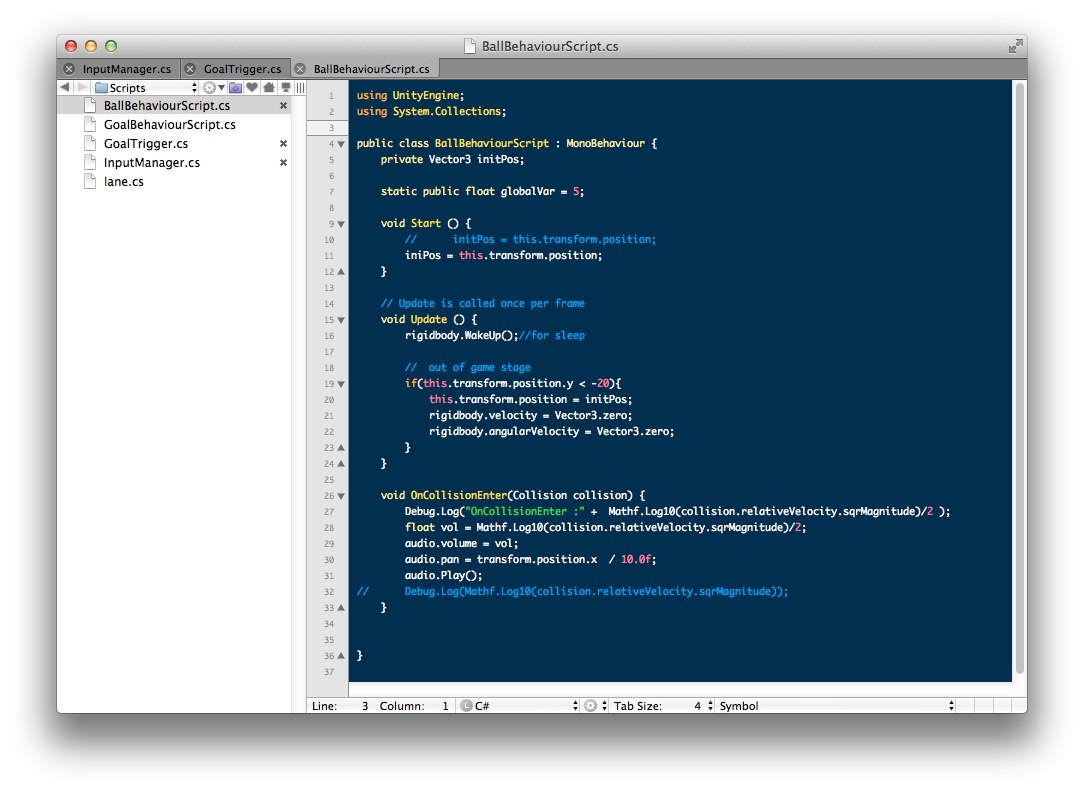Show Favorites using the heart icon

(252, 88)
